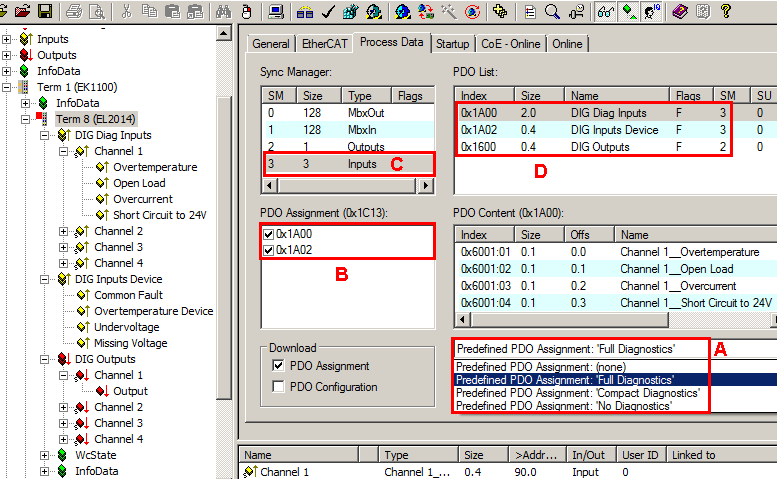Expand Channel 4 under DIG Outputs
777x479 pixels.
click(63, 439)
